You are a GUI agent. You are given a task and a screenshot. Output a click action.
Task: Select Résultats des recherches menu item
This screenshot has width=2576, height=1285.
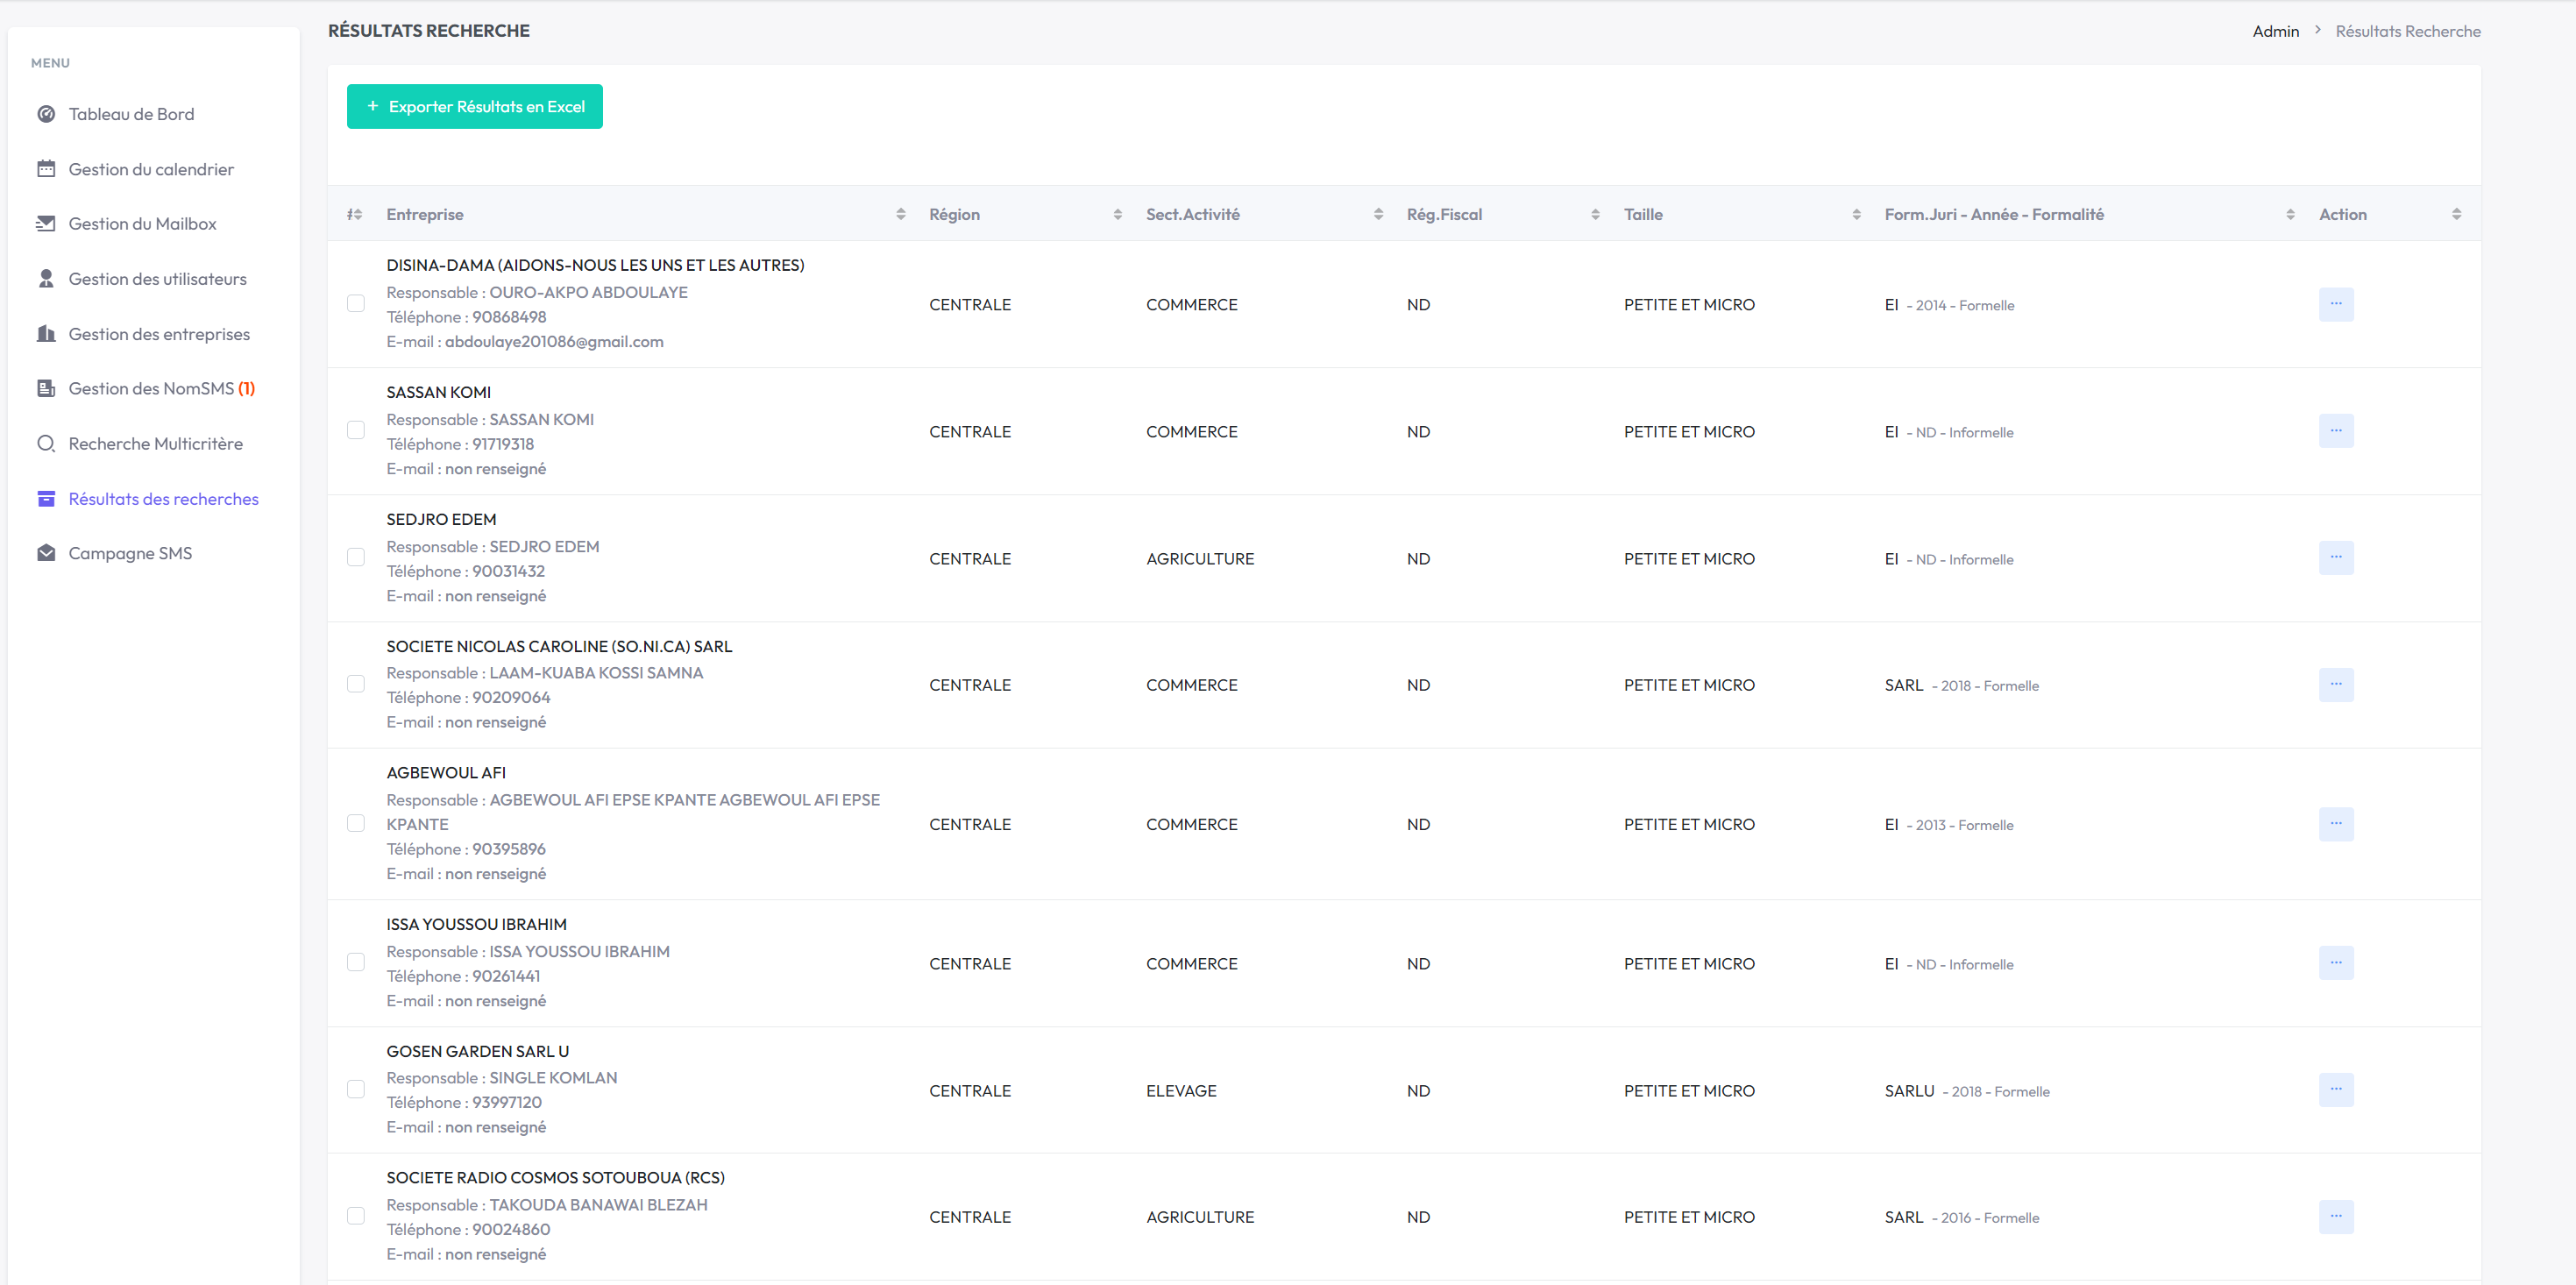click(163, 498)
